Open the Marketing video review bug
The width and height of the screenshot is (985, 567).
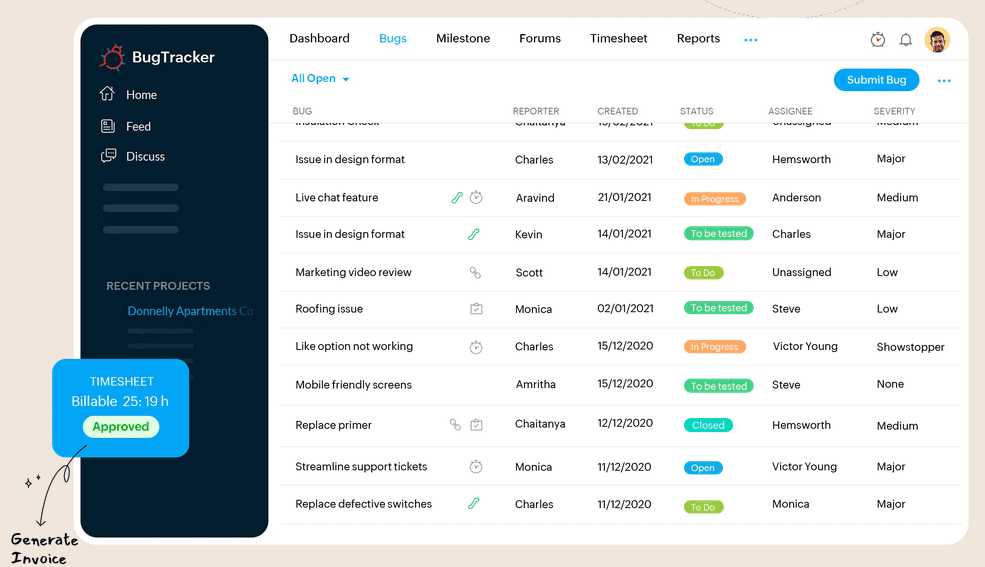click(x=353, y=272)
